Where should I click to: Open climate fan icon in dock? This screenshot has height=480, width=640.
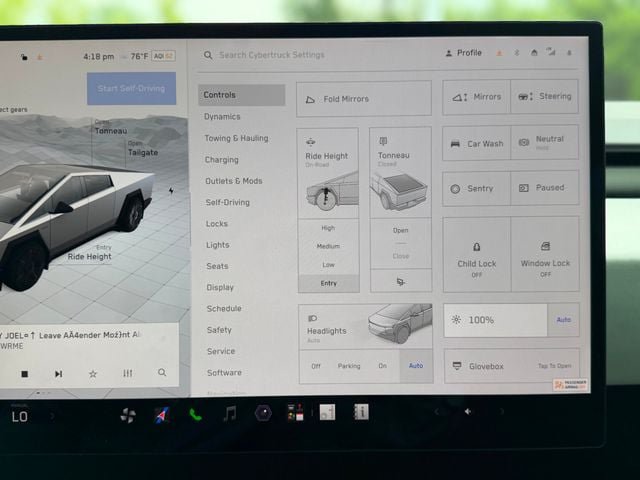(128, 416)
